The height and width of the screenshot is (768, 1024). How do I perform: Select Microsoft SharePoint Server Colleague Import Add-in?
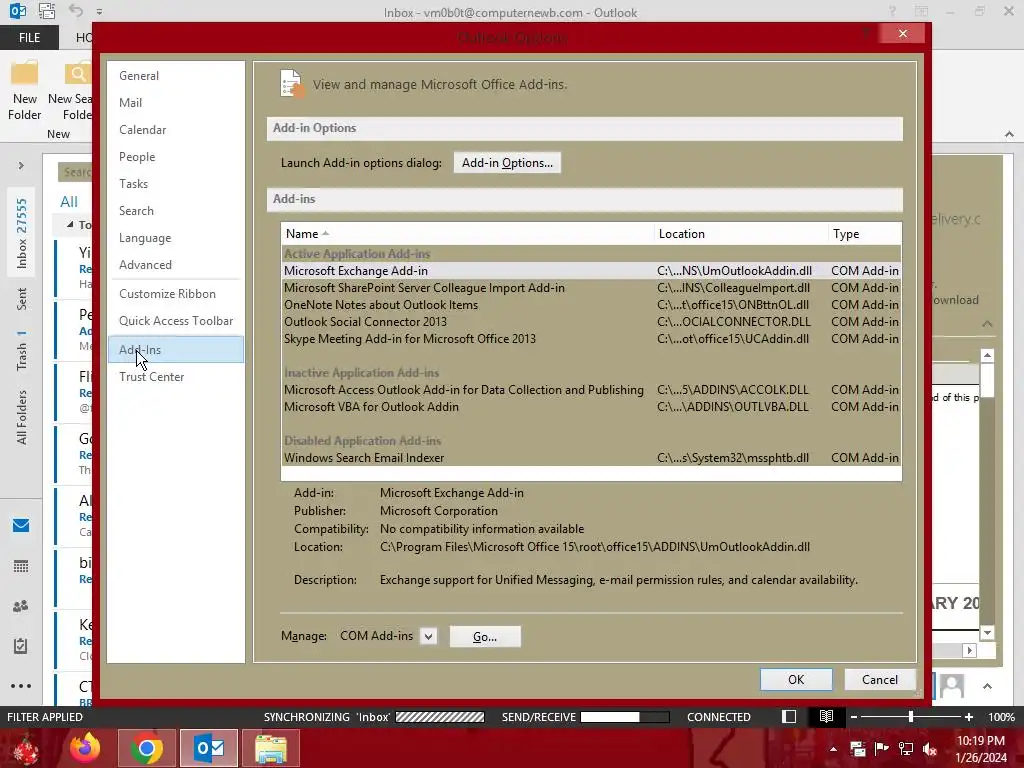click(x=591, y=287)
